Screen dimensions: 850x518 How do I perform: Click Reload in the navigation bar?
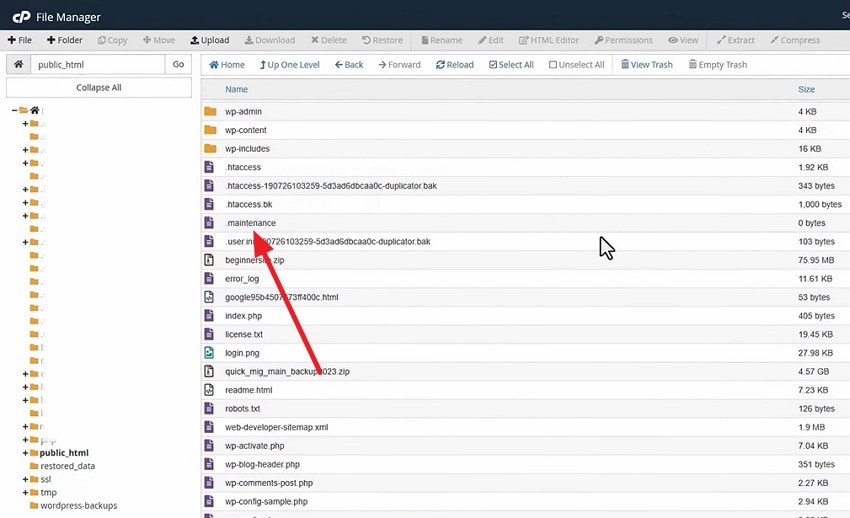[454, 64]
